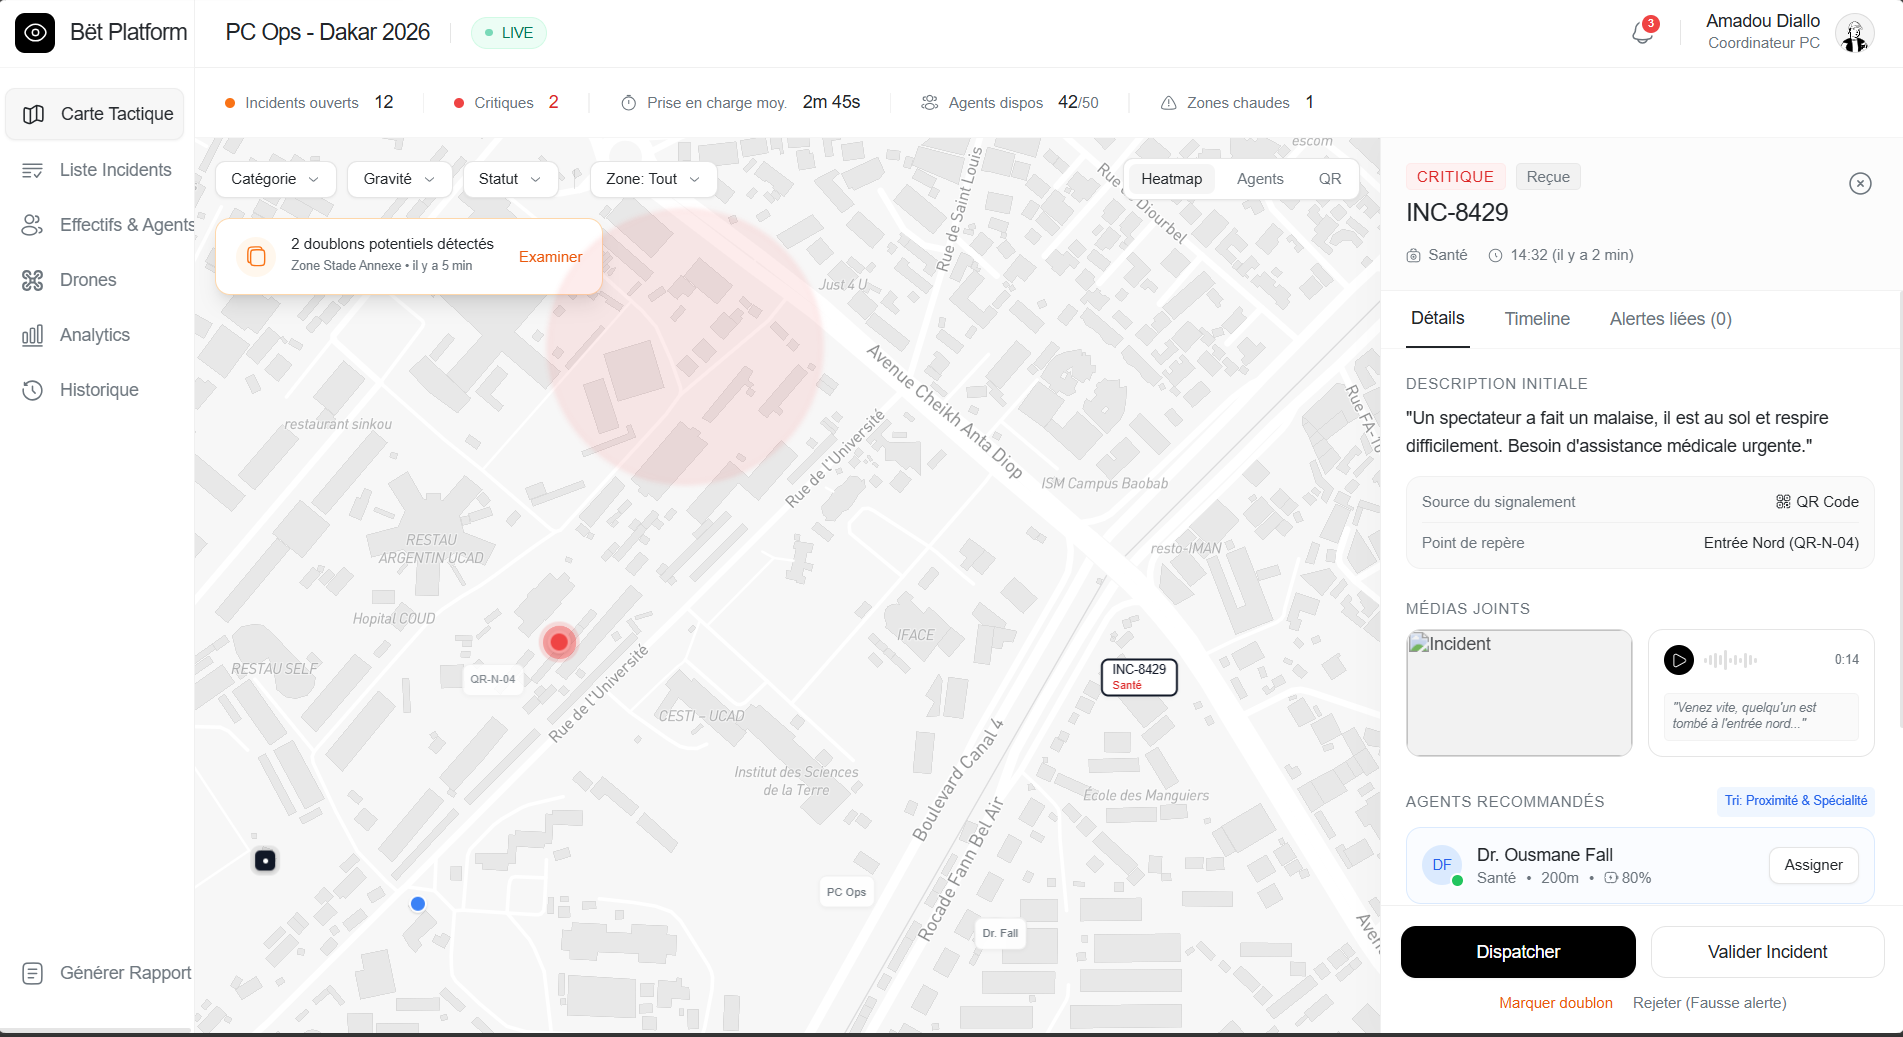Click the CRITIQUE severity badge
Viewport: 1903px width, 1037px height.
pyautogui.click(x=1455, y=177)
